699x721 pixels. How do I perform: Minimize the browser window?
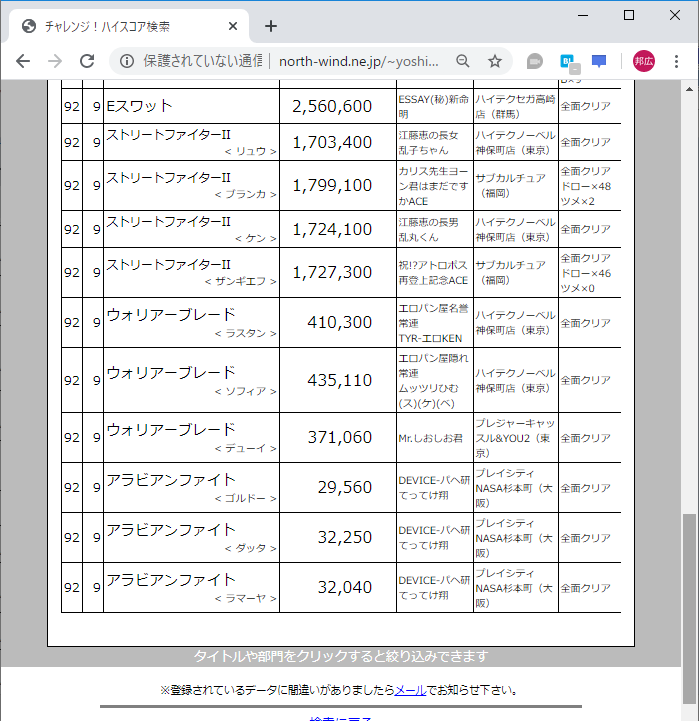click(x=583, y=16)
